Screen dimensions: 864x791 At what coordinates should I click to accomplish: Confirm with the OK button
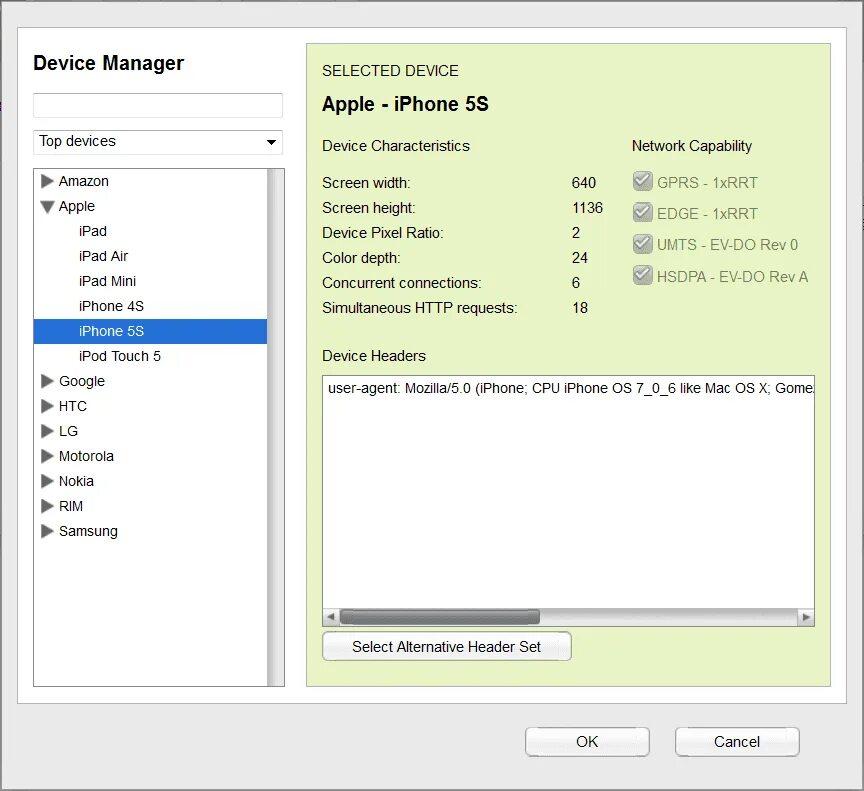(x=587, y=742)
